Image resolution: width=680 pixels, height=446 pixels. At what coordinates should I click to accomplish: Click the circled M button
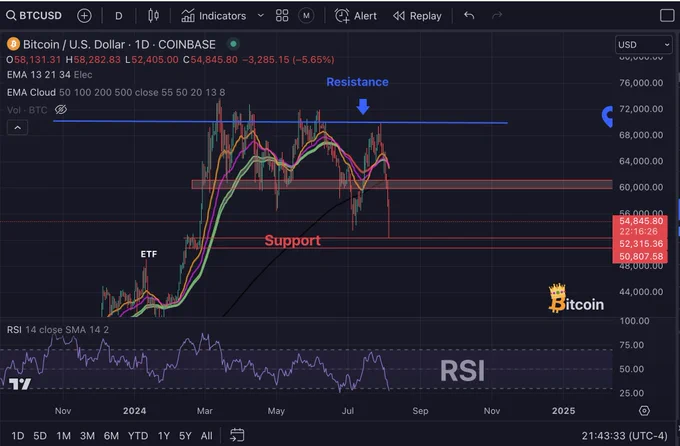pyautogui.click(x=306, y=16)
